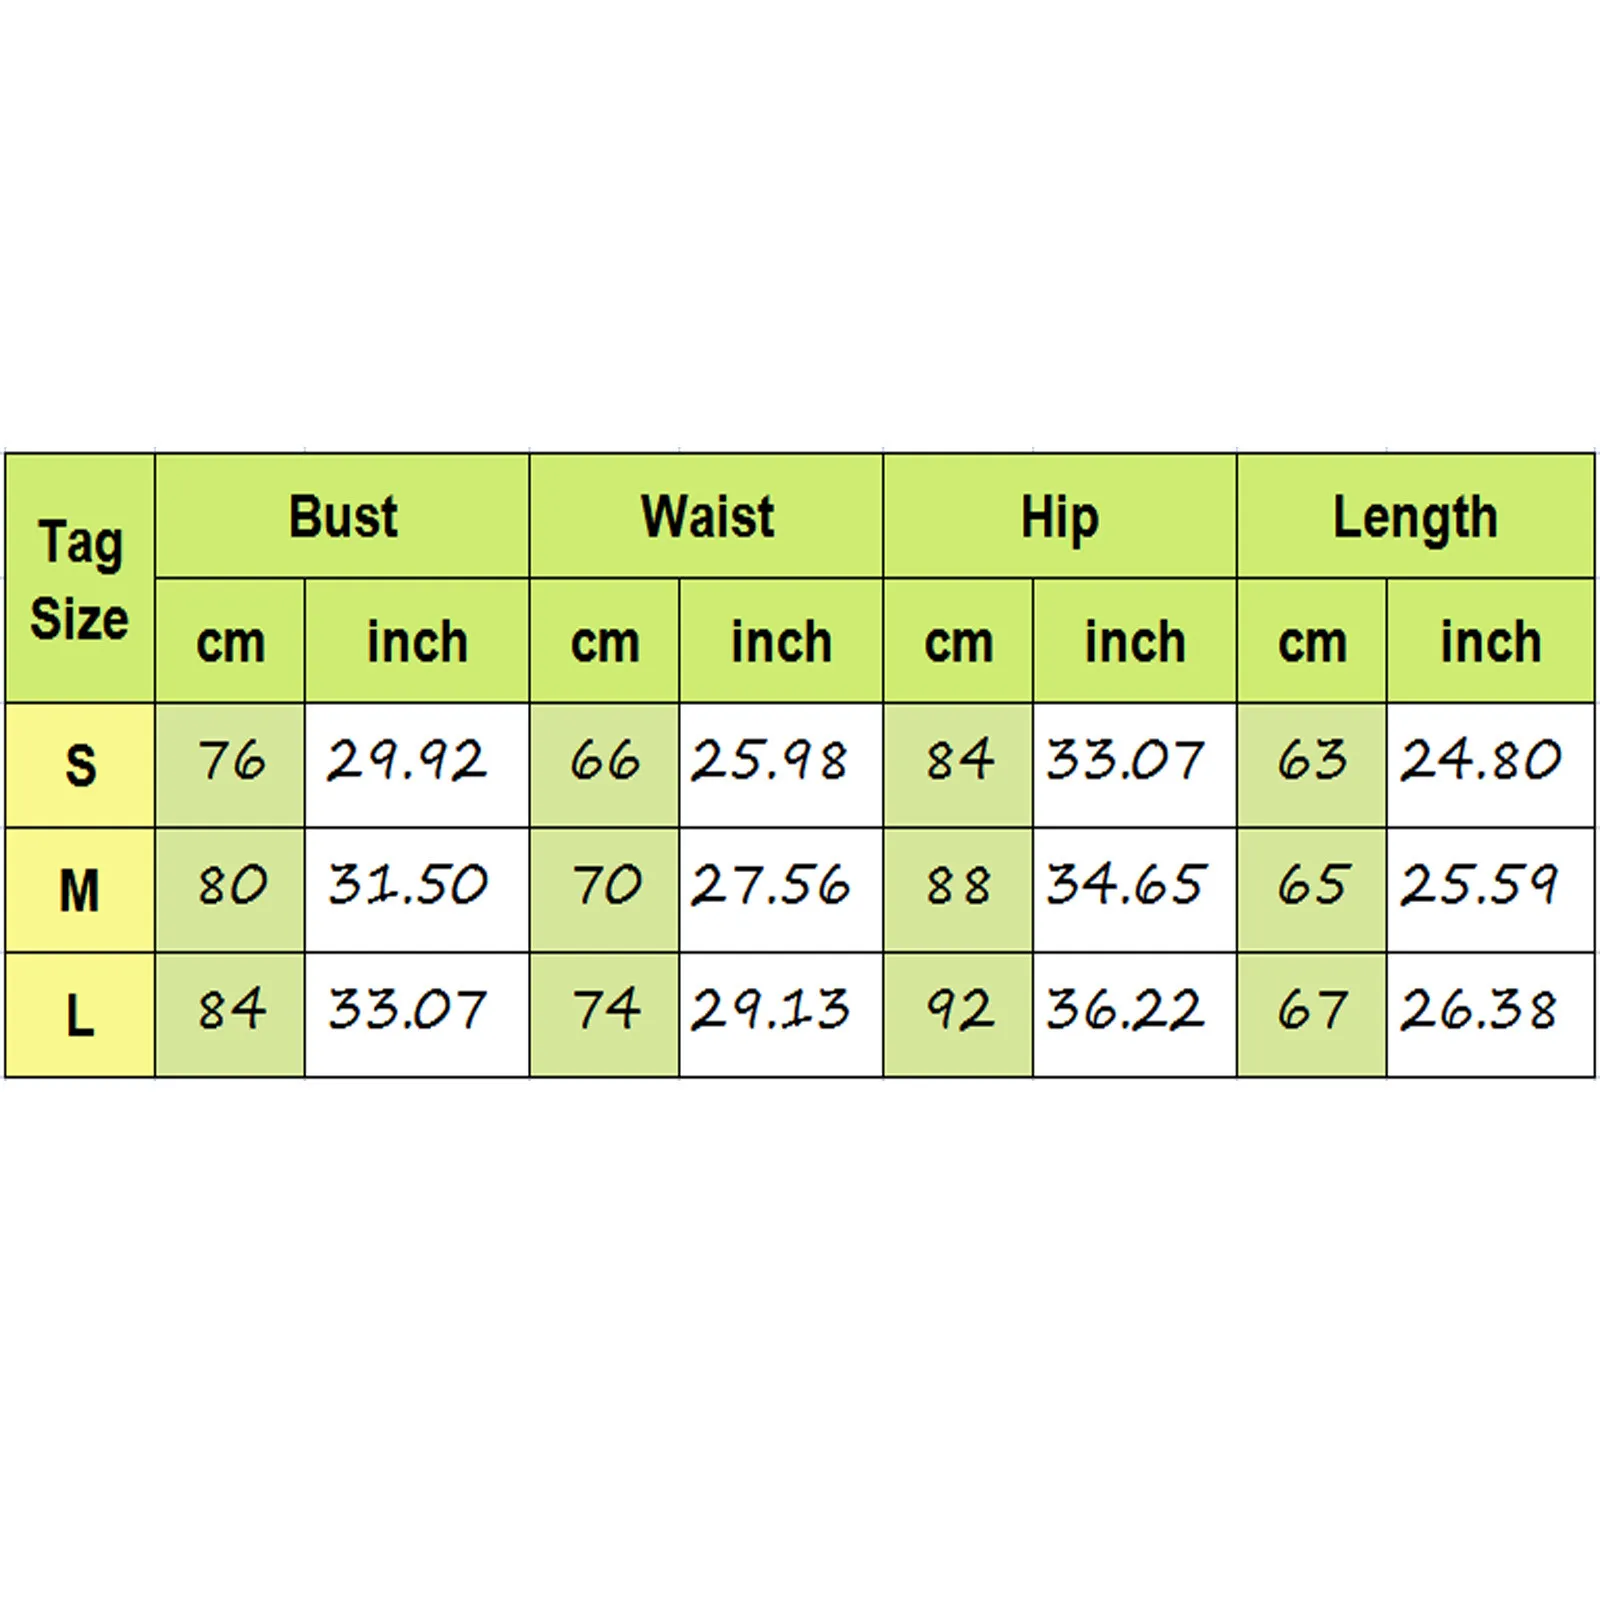The image size is (1600, 1600).
Task: Click the inch subheader under Length
Action: pyautogui.click(x=1490, y=641)
